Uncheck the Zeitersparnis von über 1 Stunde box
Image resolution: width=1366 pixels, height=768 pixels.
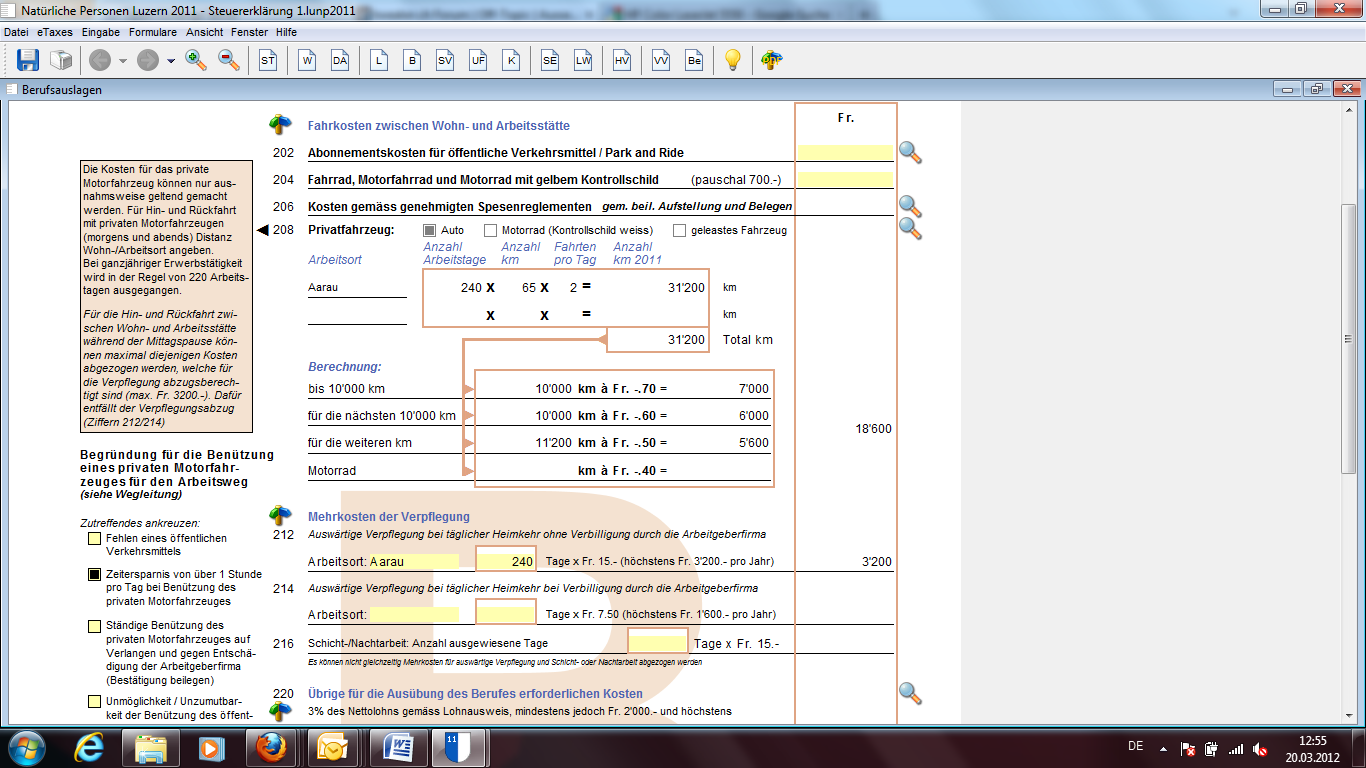coord(94,575)
